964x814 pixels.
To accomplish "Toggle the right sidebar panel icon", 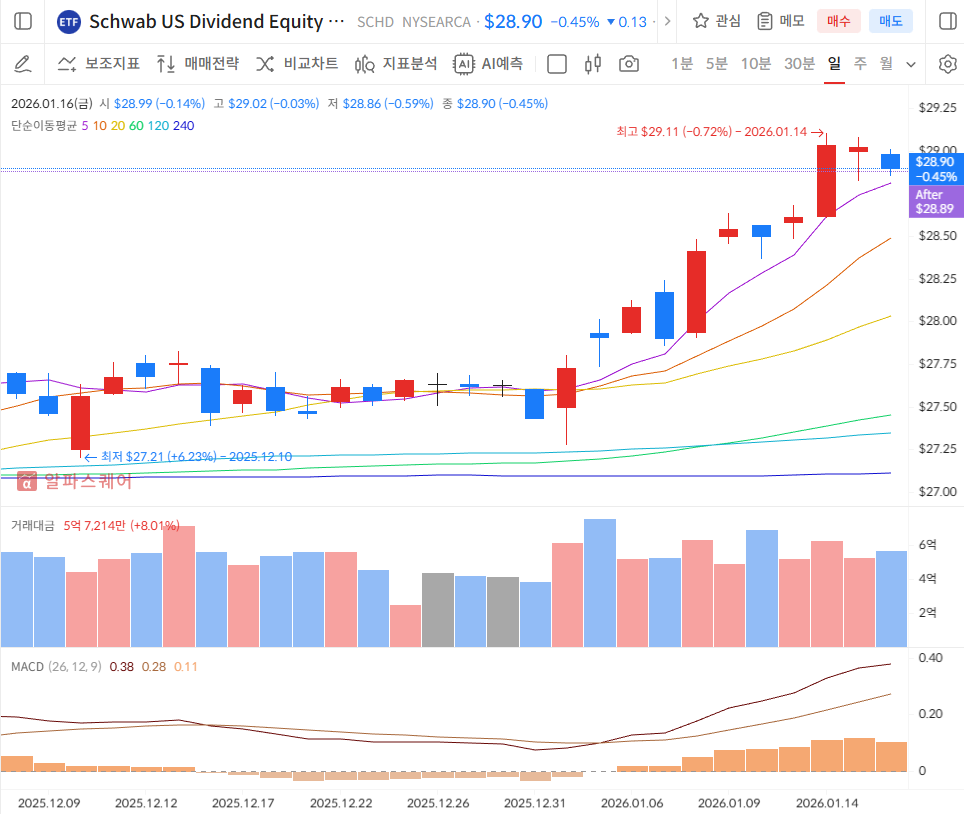I will (946, 21).
